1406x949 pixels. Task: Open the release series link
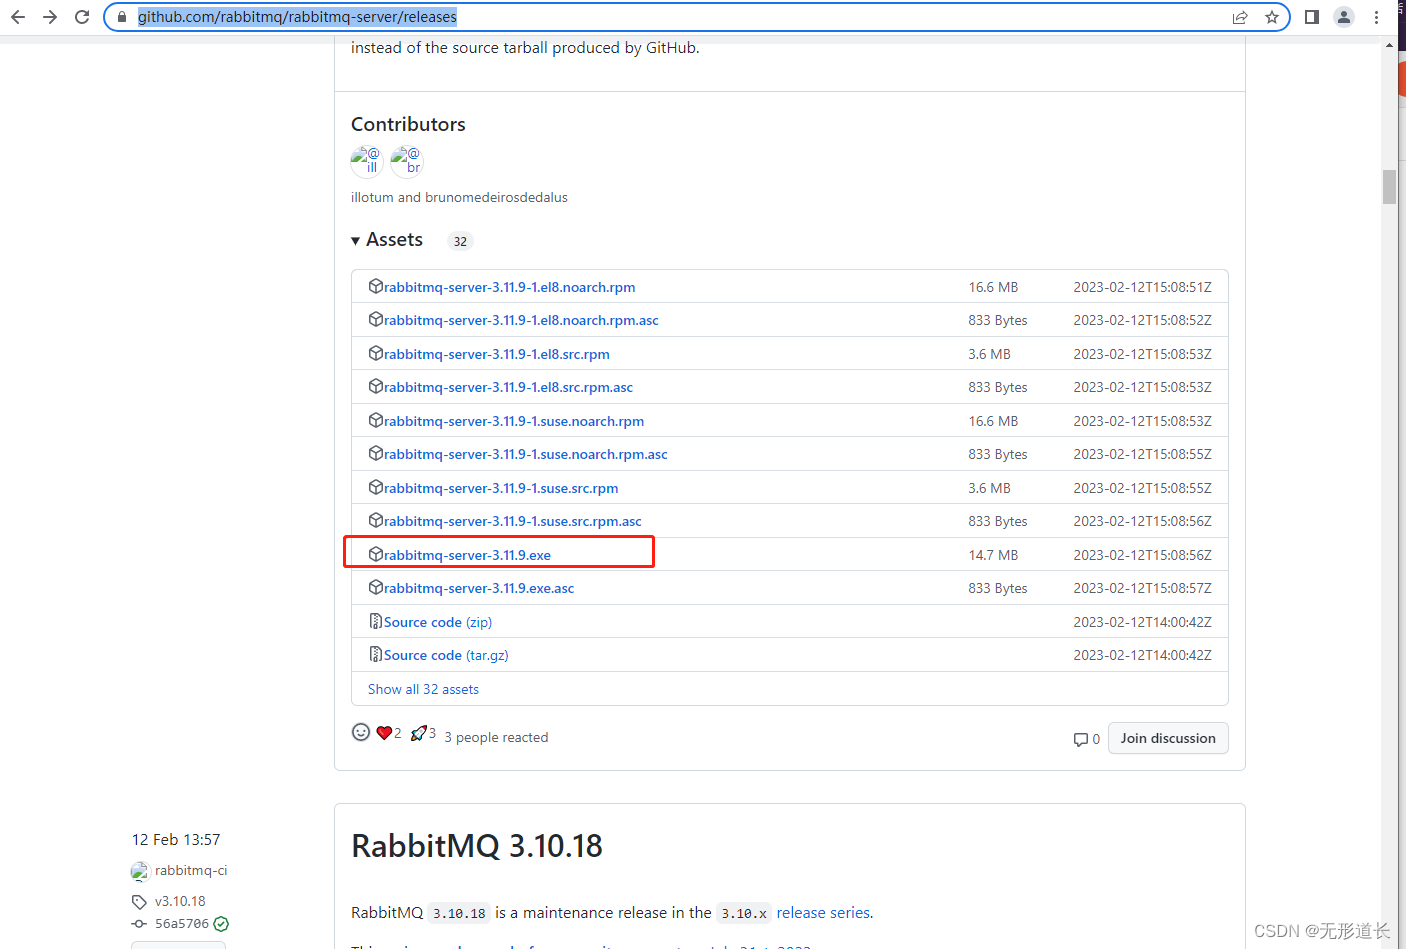[x=823, y=913]
